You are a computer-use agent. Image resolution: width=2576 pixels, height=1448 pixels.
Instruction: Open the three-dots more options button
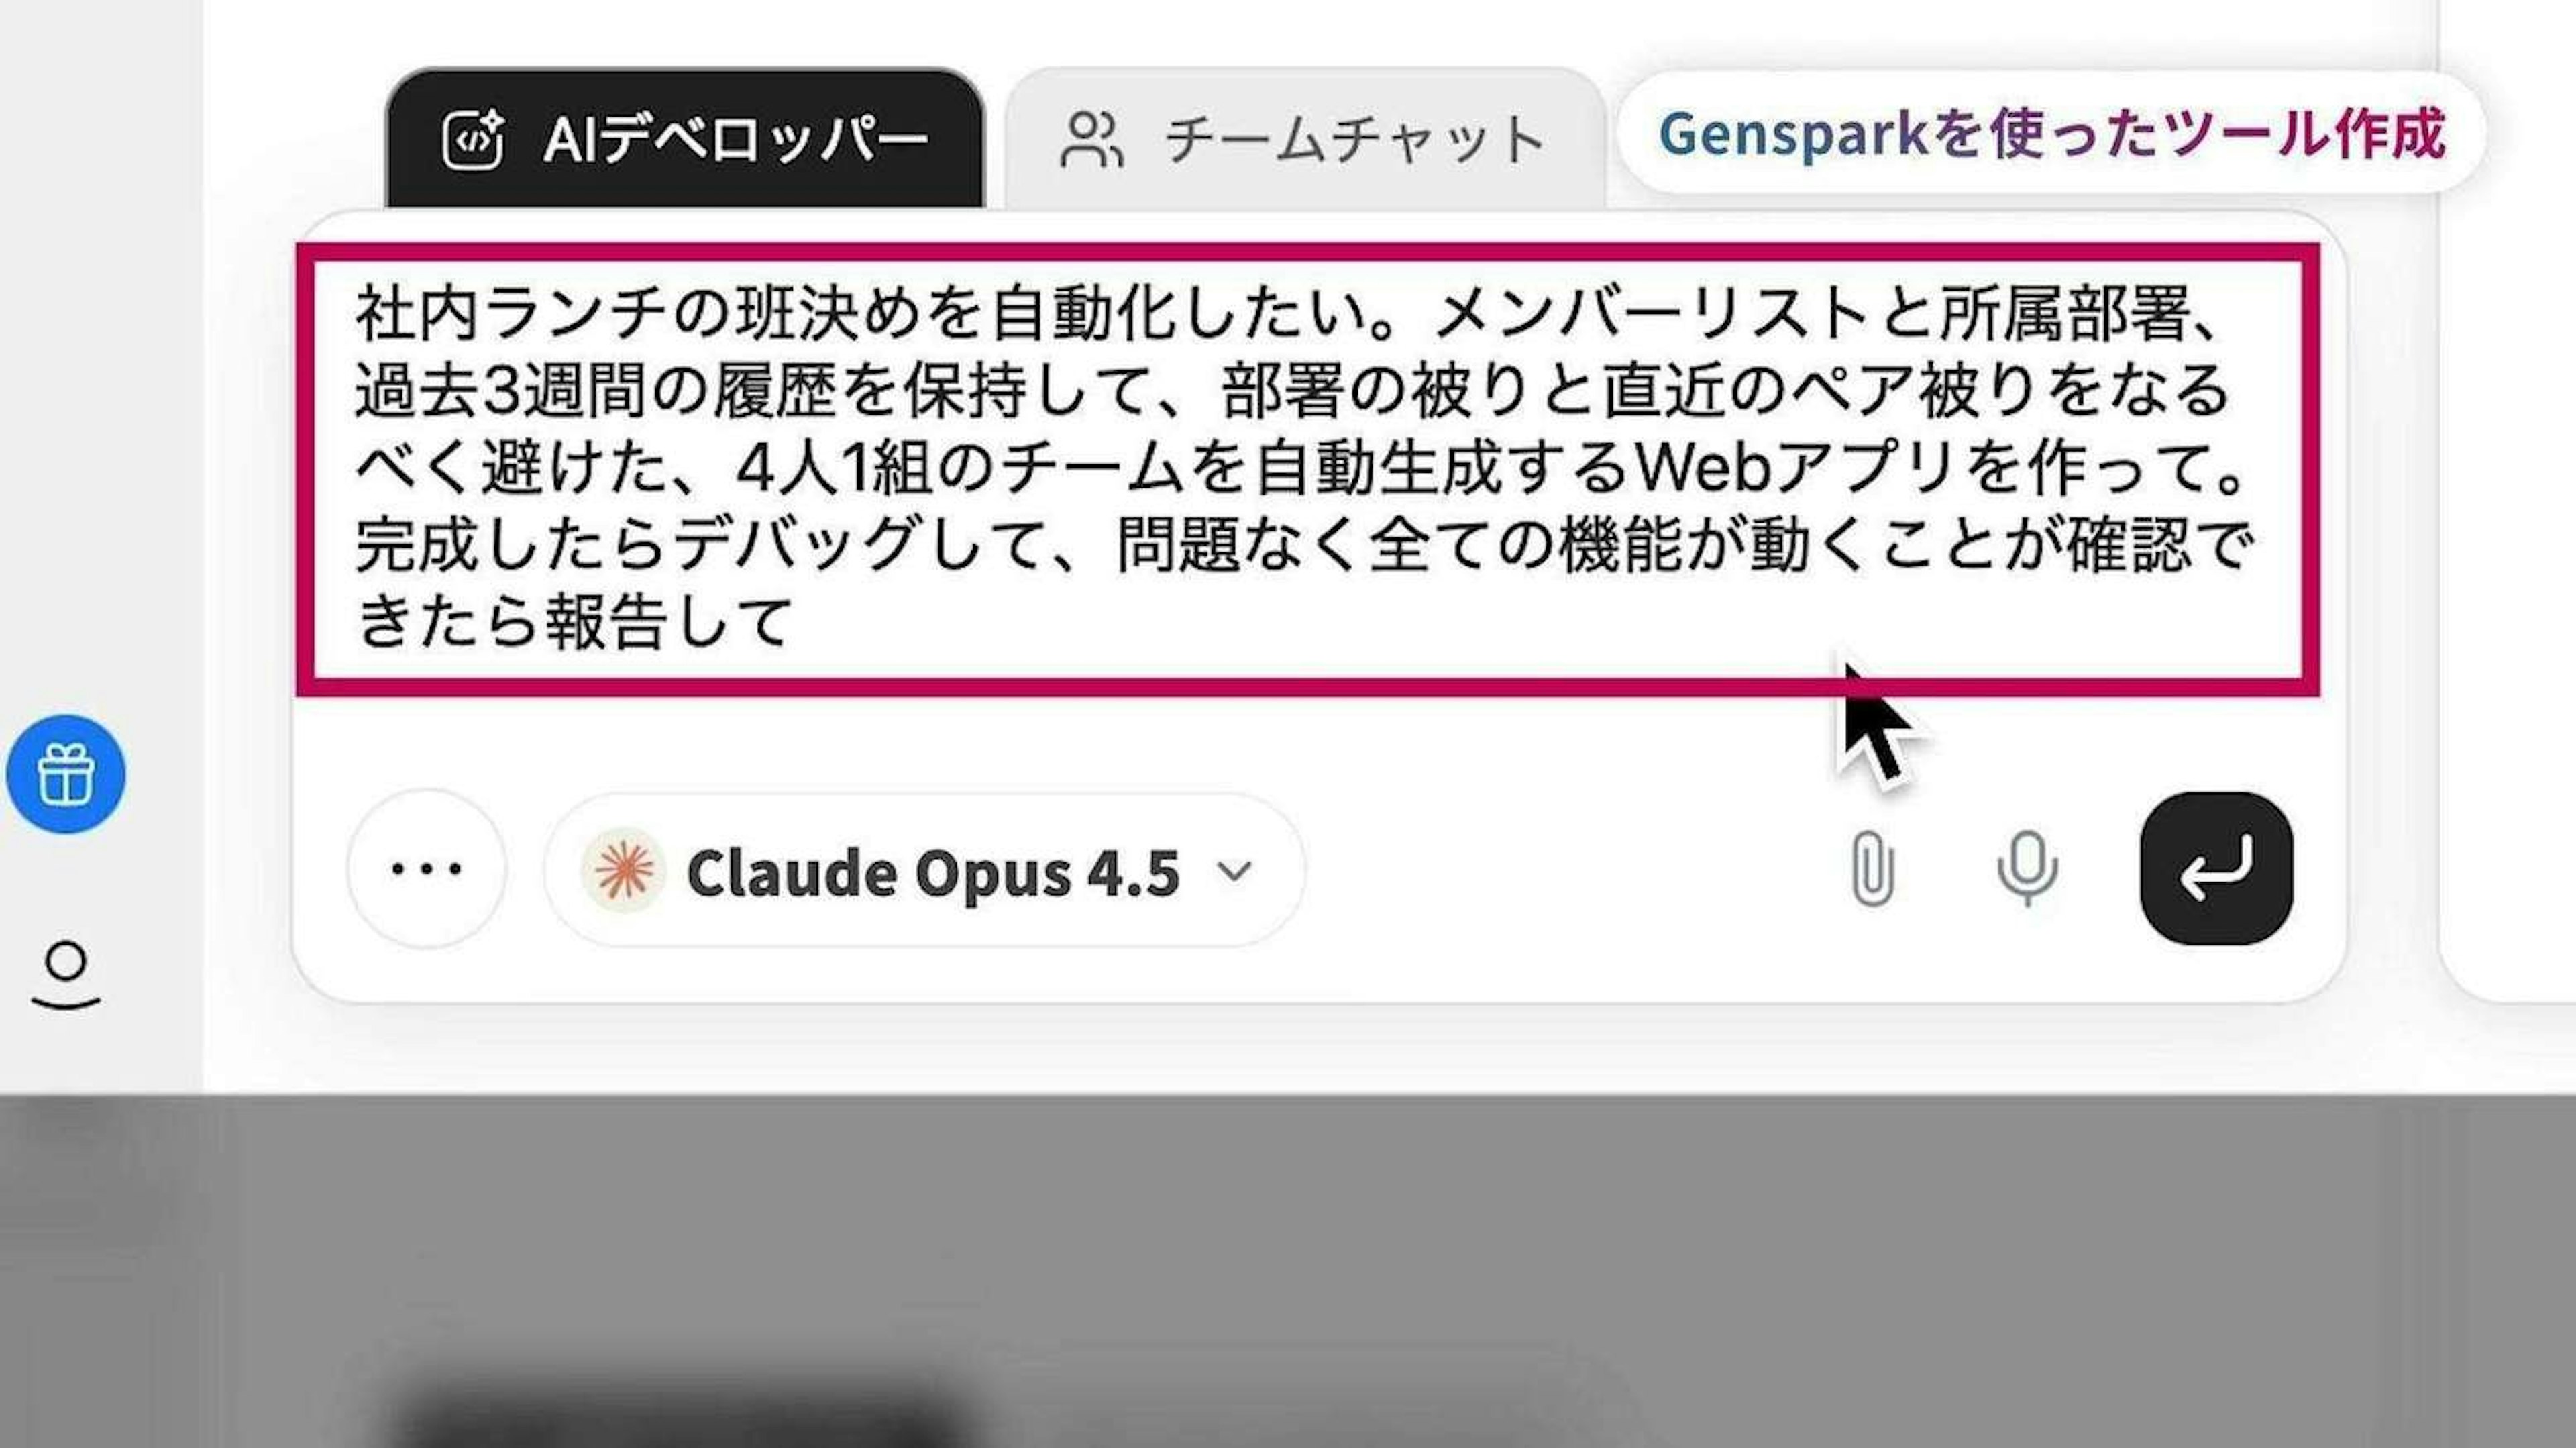pos(427,868)
